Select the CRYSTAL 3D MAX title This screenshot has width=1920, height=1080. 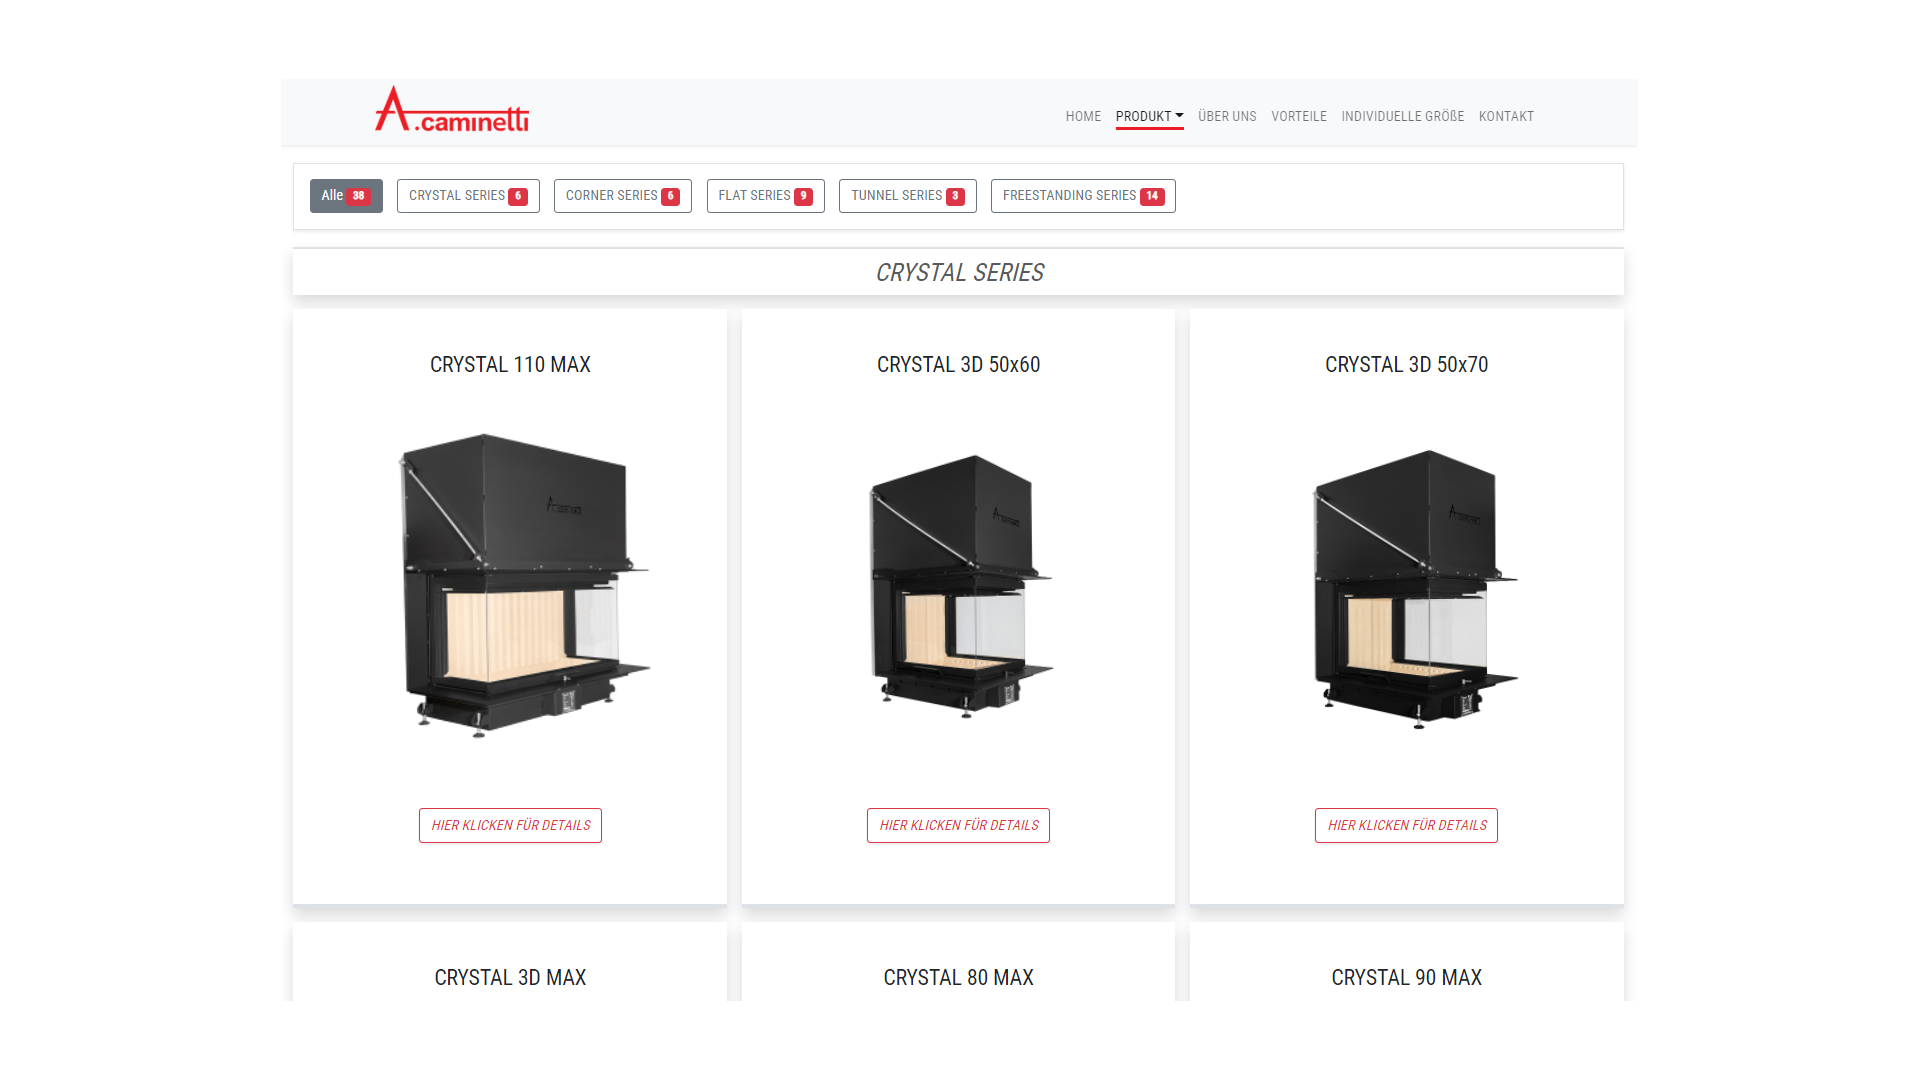pyautogui.click(x=510, y=978)
